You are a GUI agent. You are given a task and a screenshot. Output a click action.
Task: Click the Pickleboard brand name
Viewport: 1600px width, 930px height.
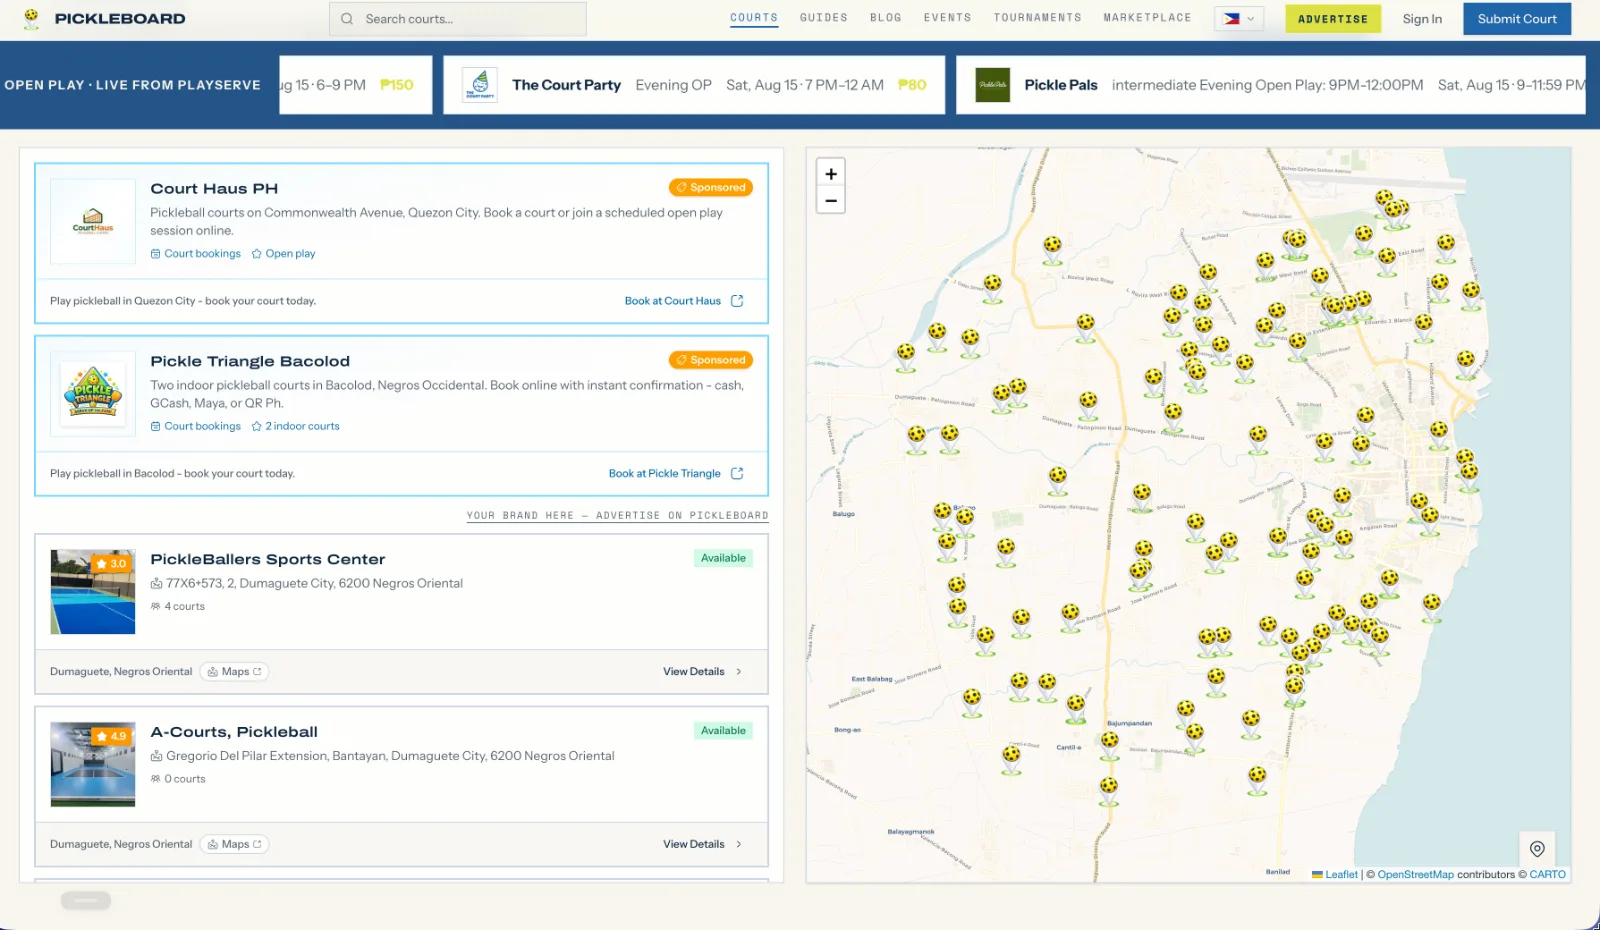(x=120, y=19)
